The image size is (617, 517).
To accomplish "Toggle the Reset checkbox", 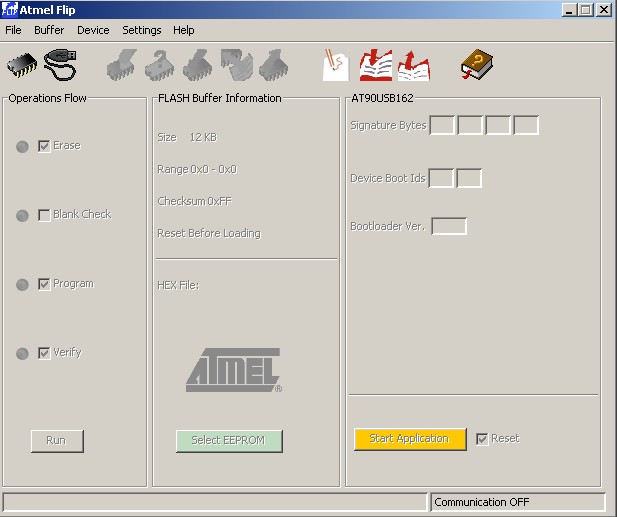I will coord(482,439).
